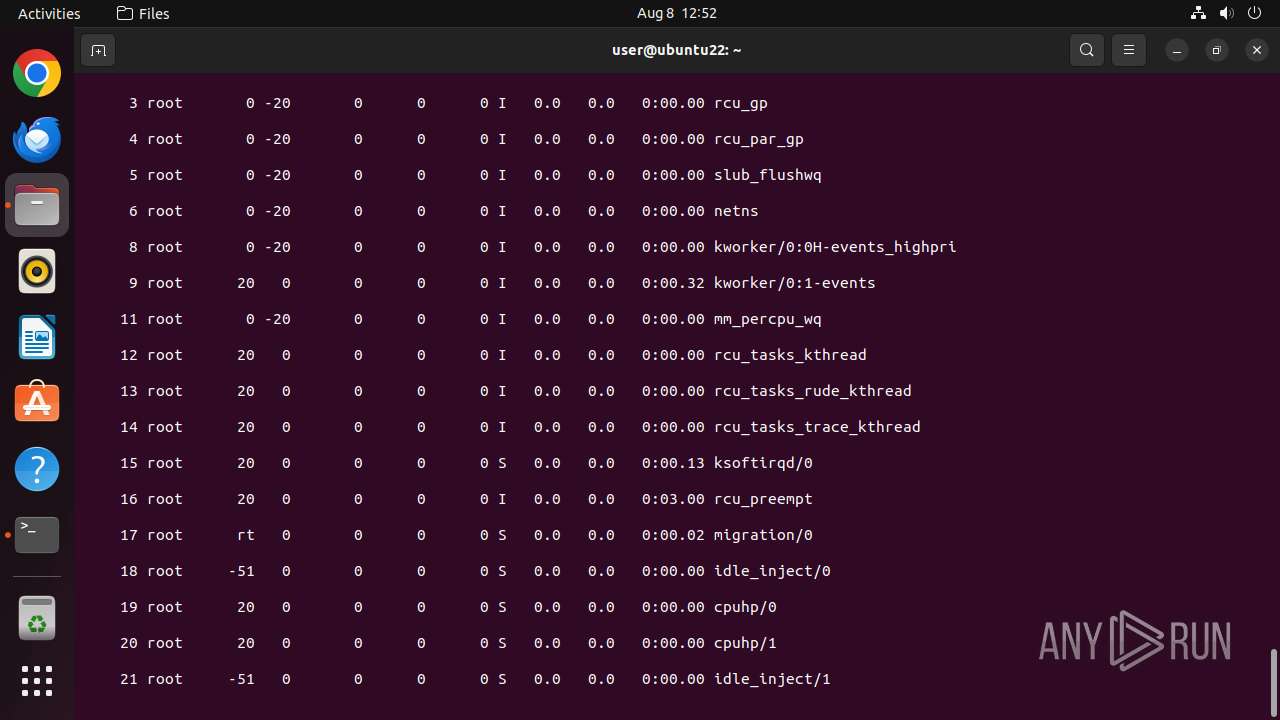Click the -51 priority of idle_inject/0

[x=241, y=571]
